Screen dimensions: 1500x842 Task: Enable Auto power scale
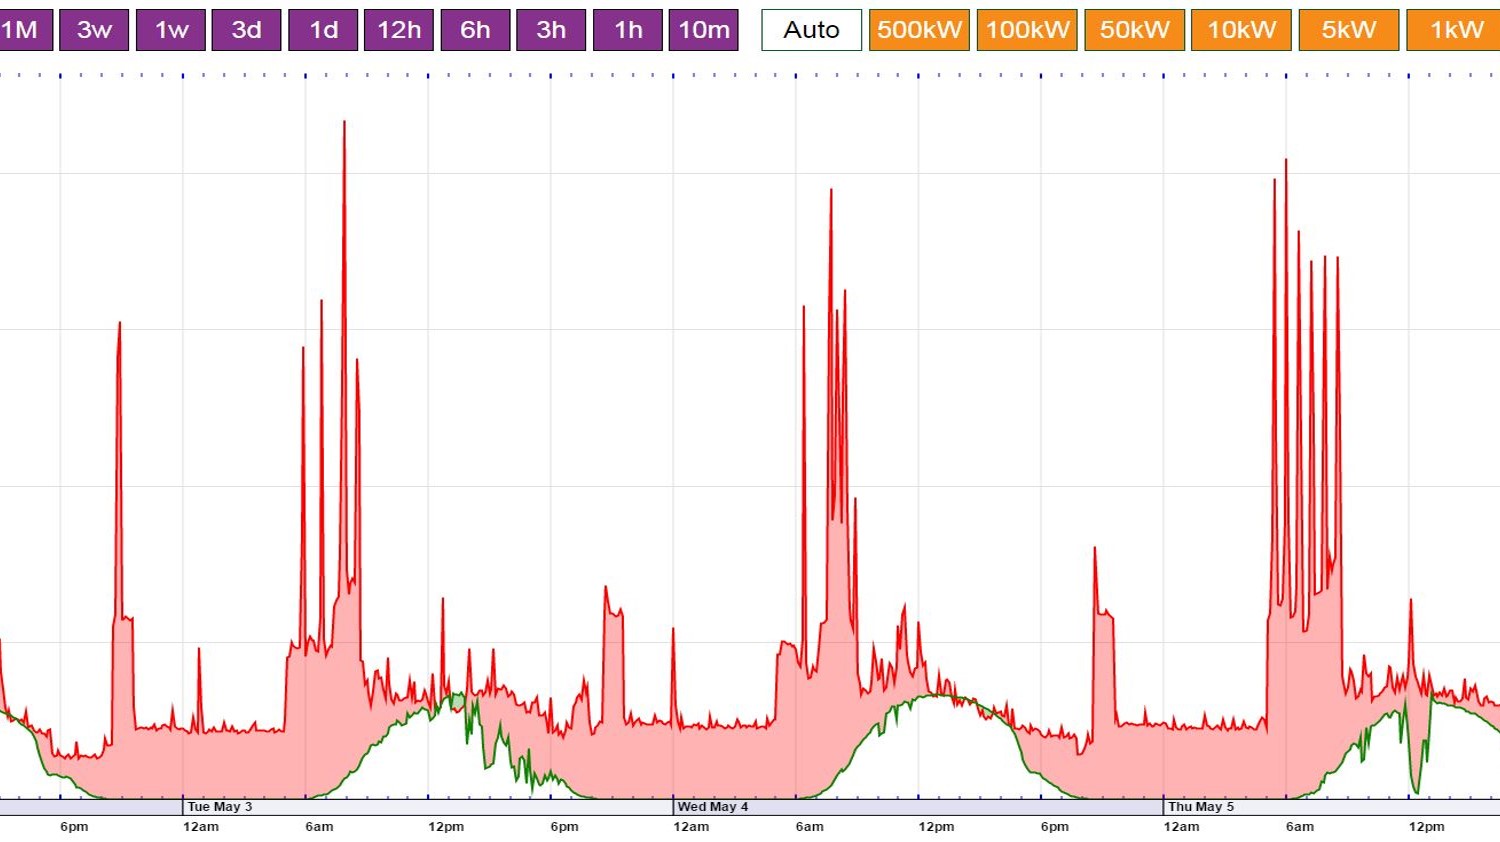(x=811, y=30)
